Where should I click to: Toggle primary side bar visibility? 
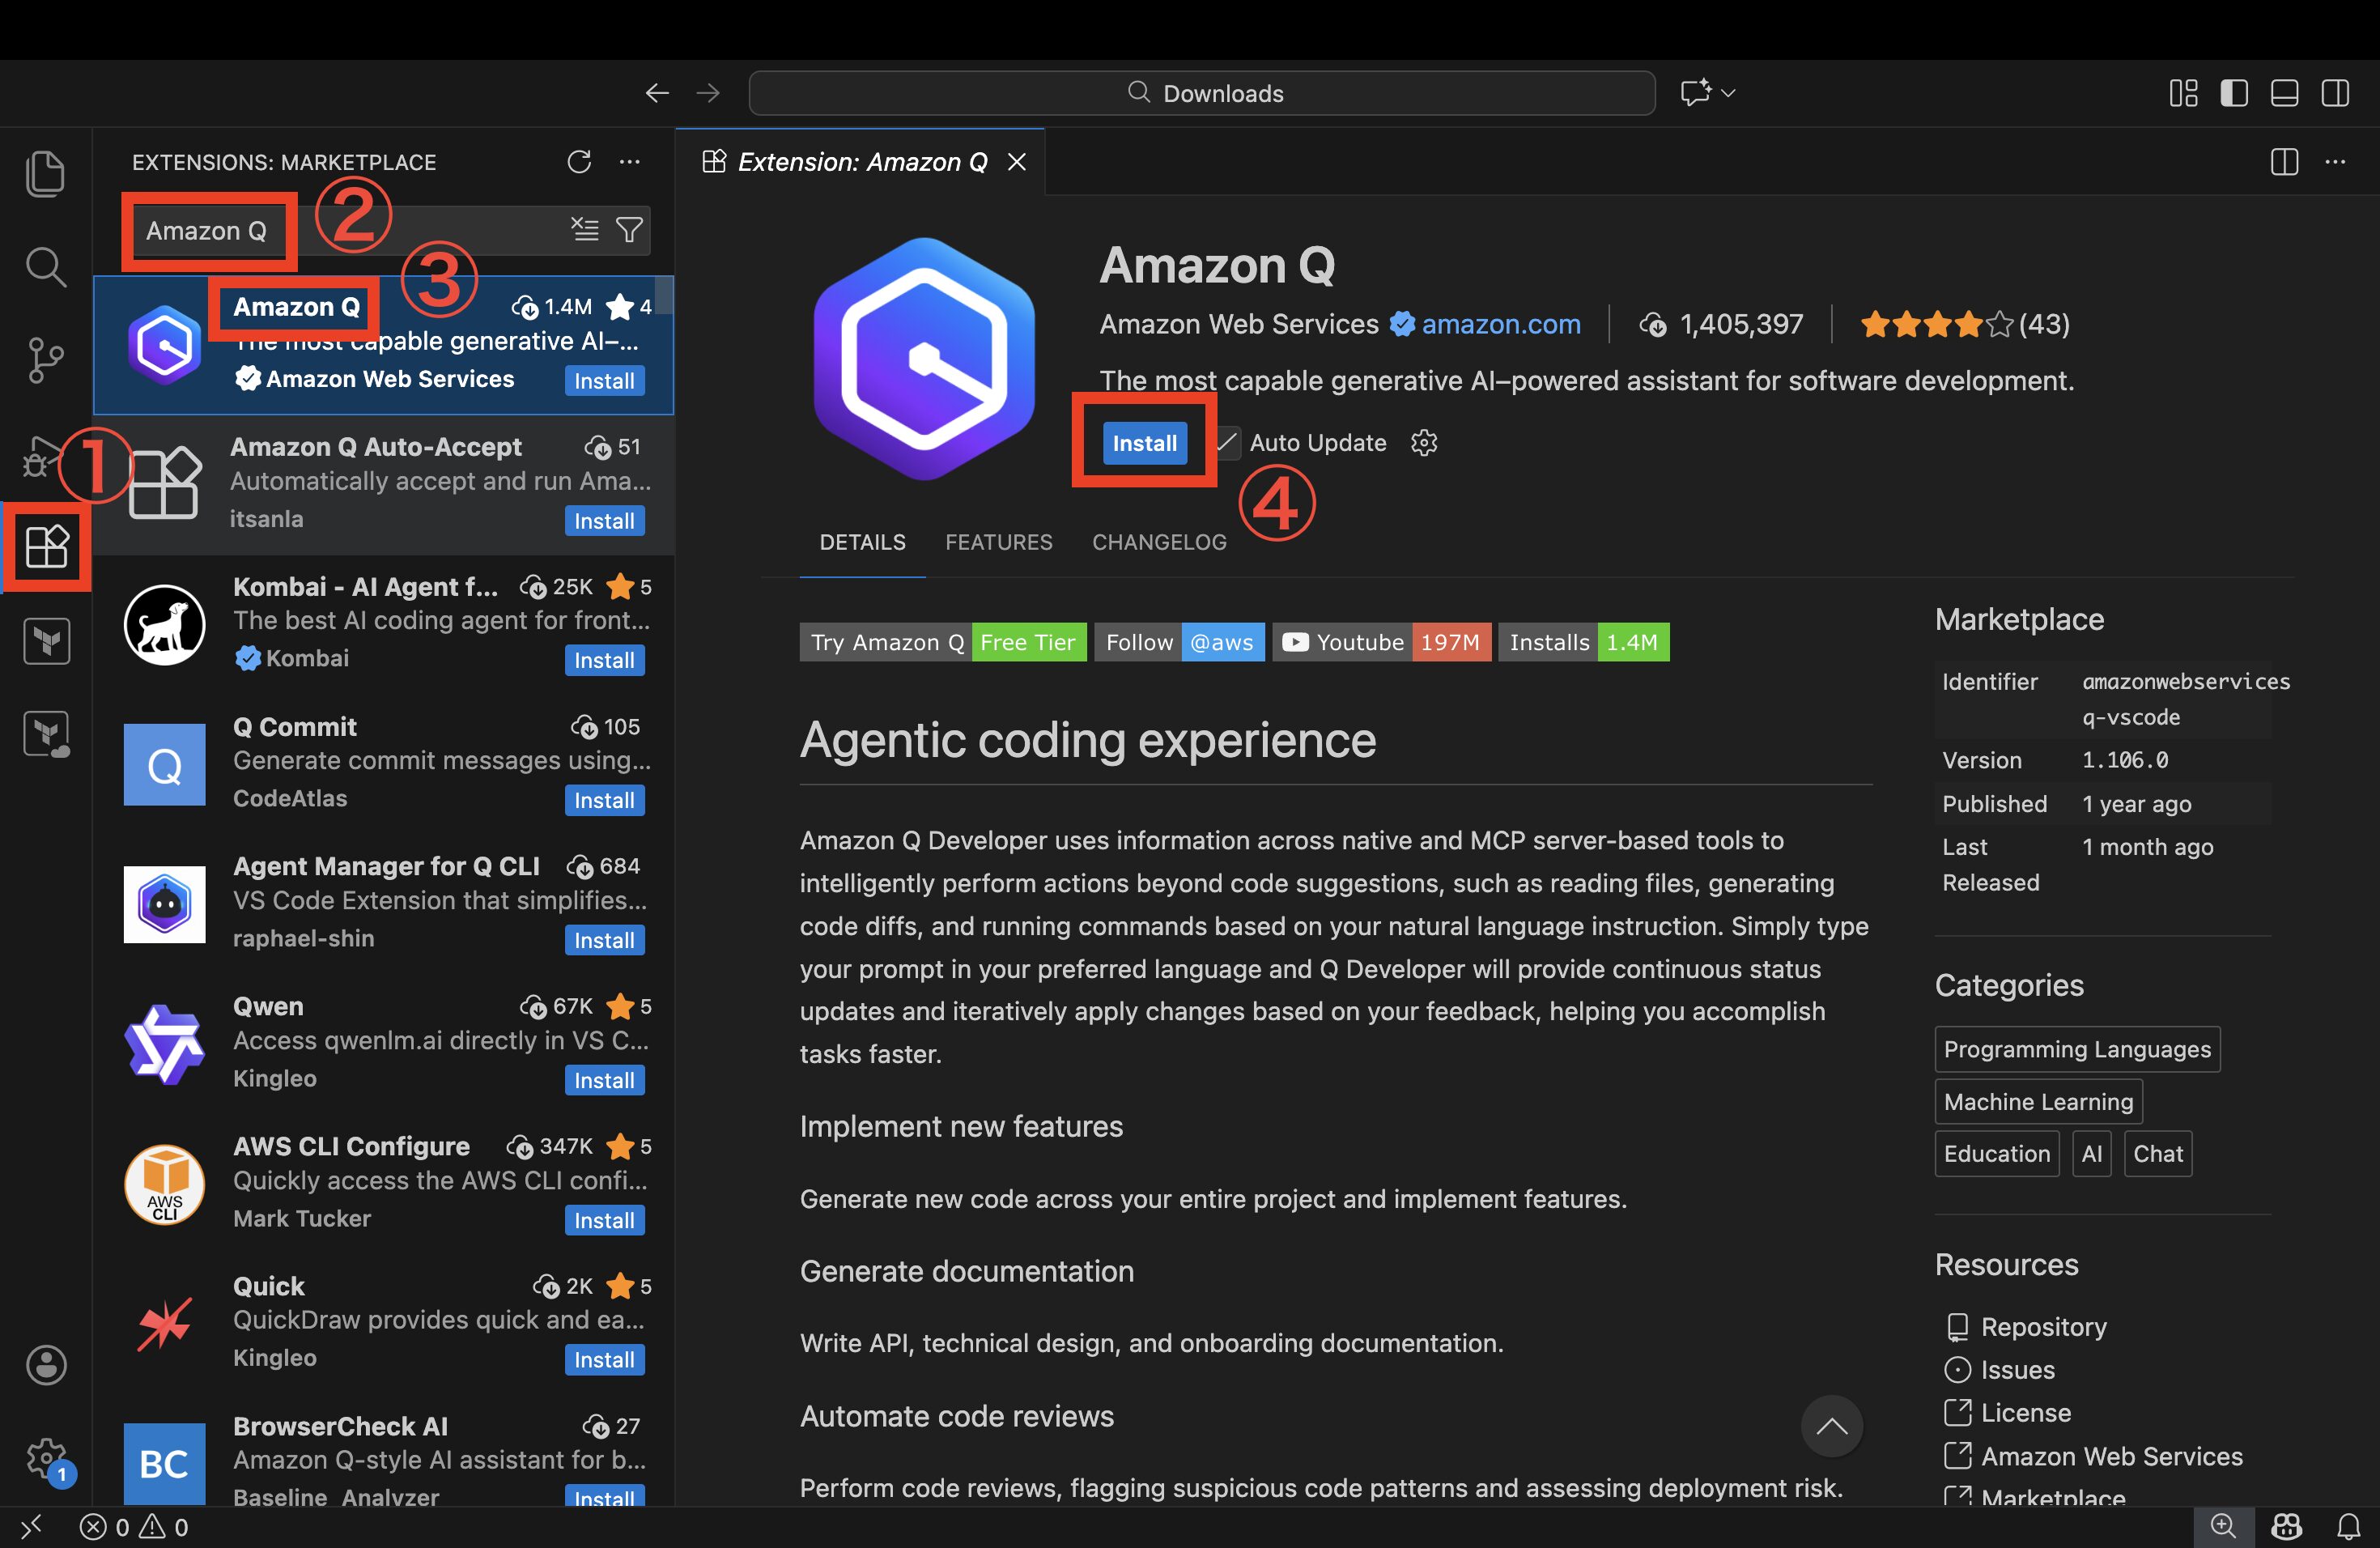click(x=2233, y=93)
